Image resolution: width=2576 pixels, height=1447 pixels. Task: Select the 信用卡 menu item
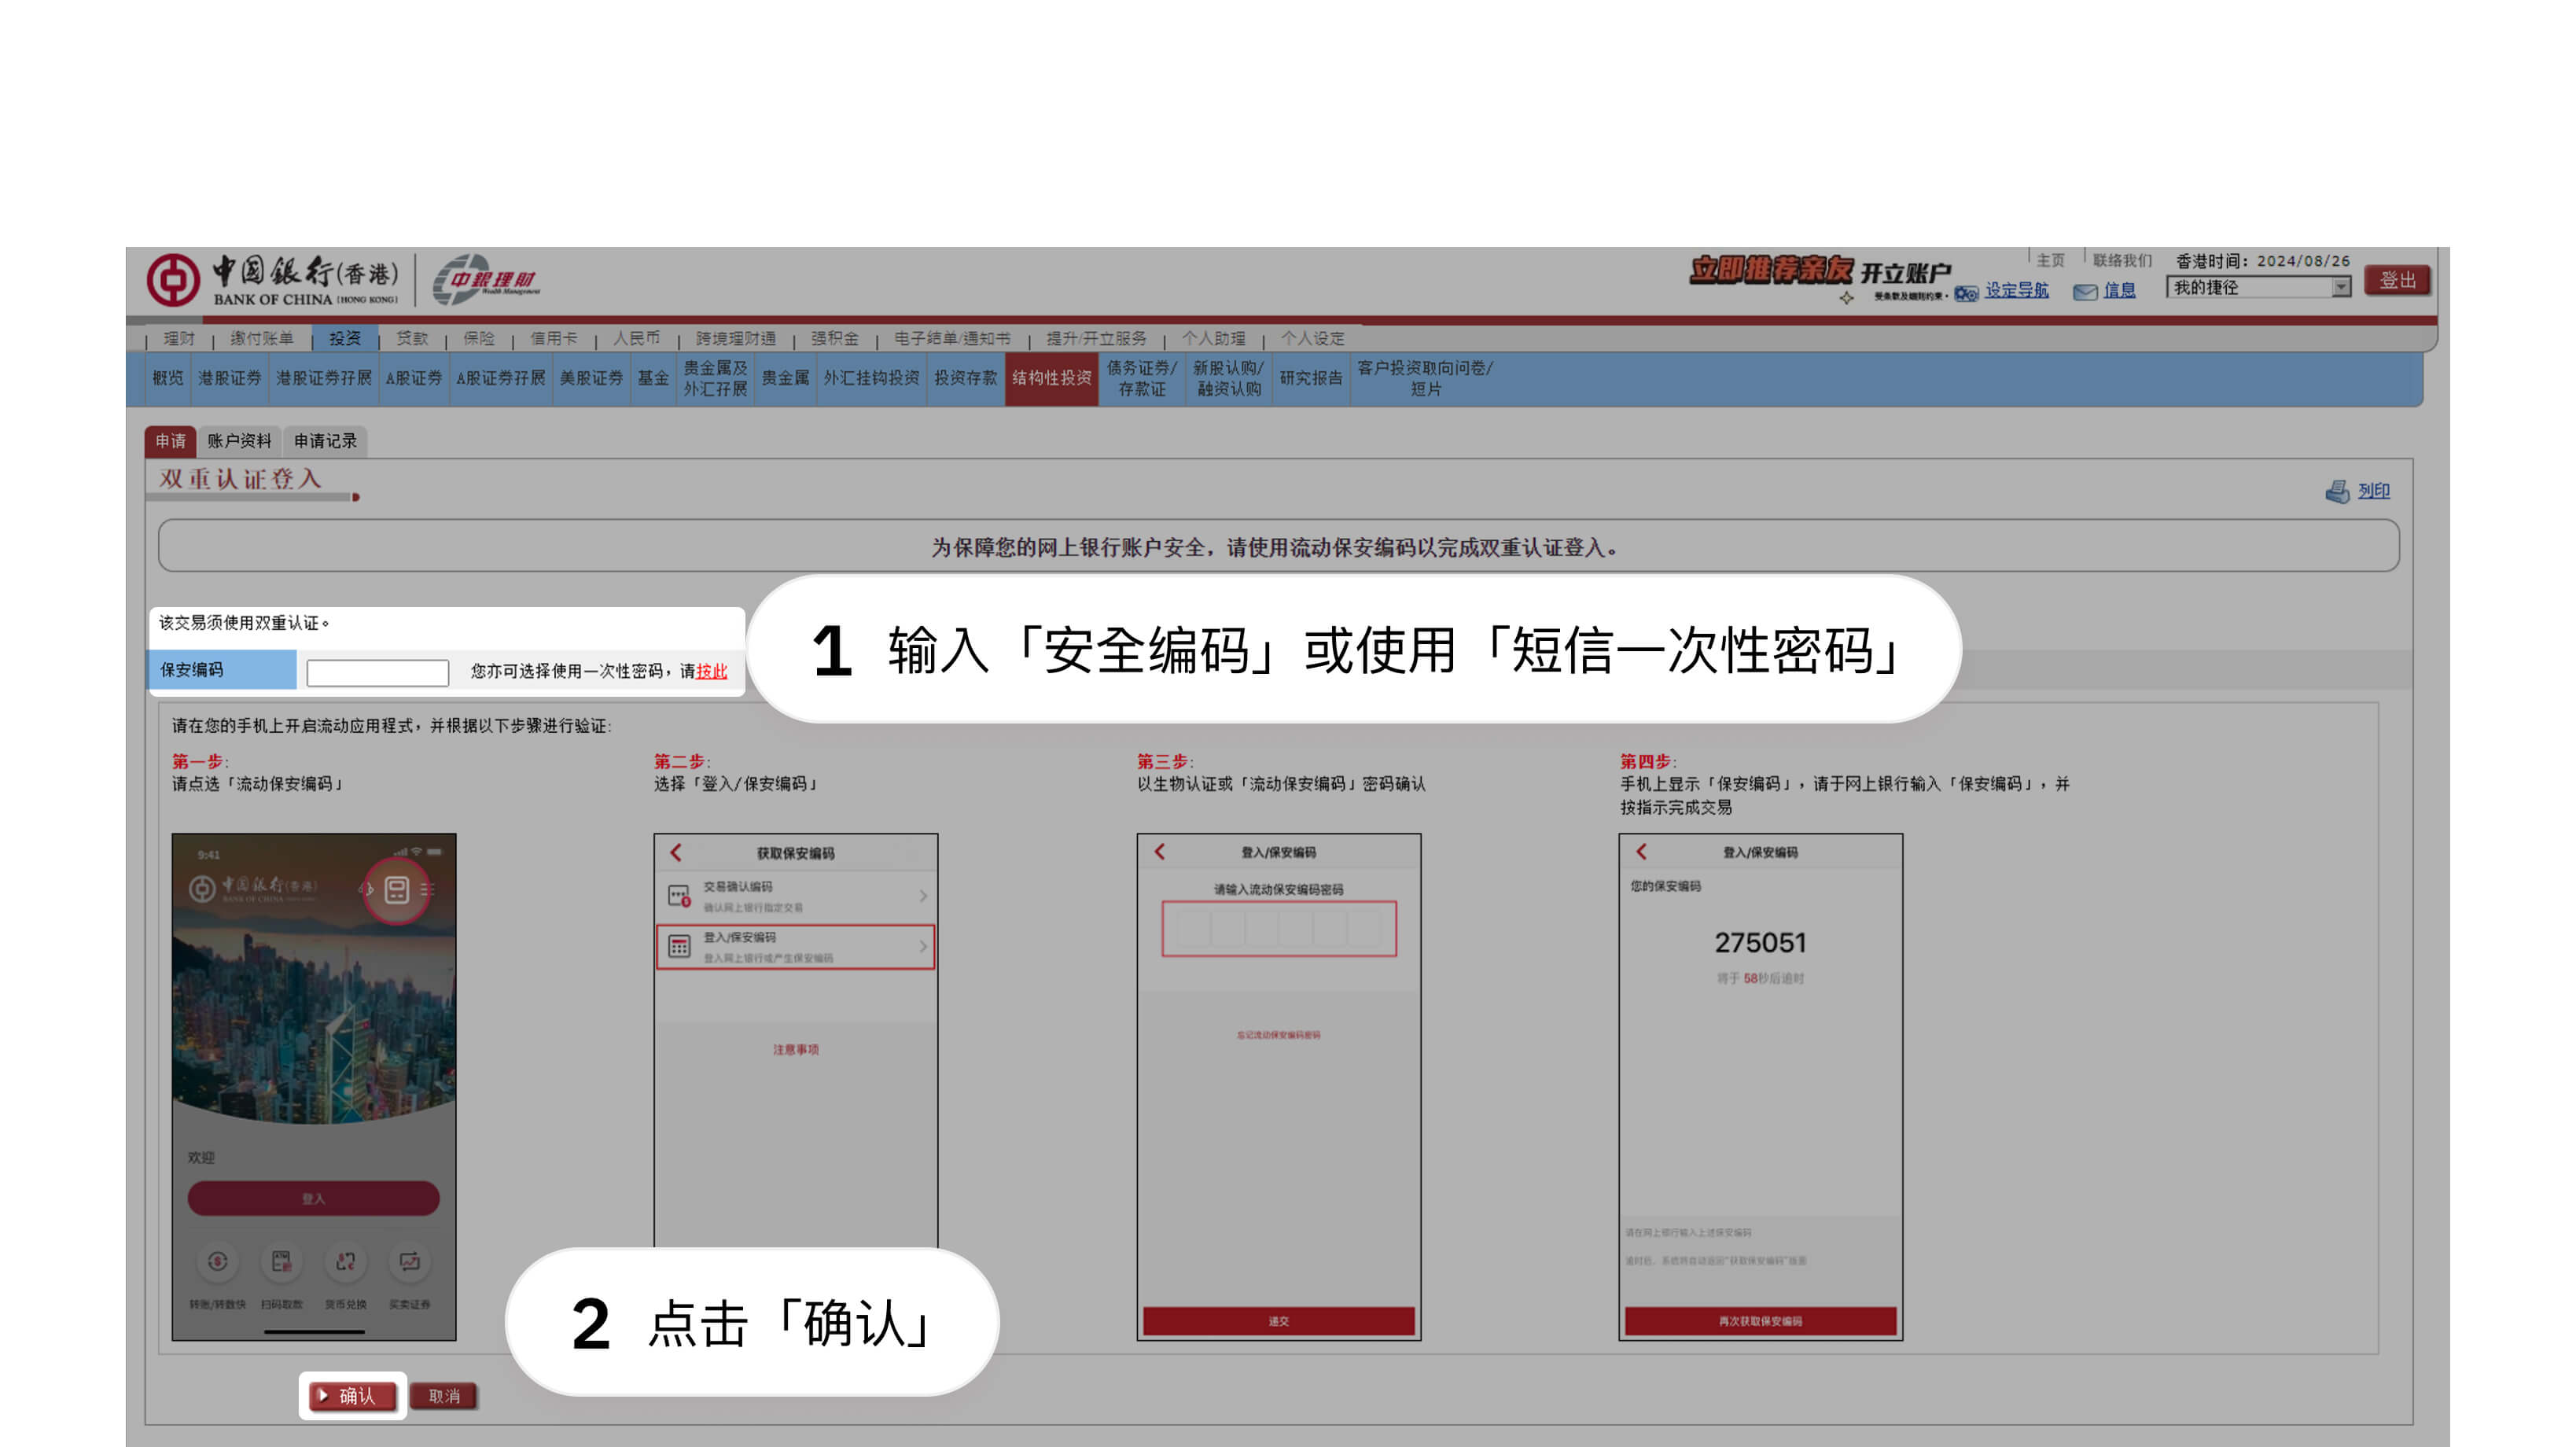click(x=554, y=338)
